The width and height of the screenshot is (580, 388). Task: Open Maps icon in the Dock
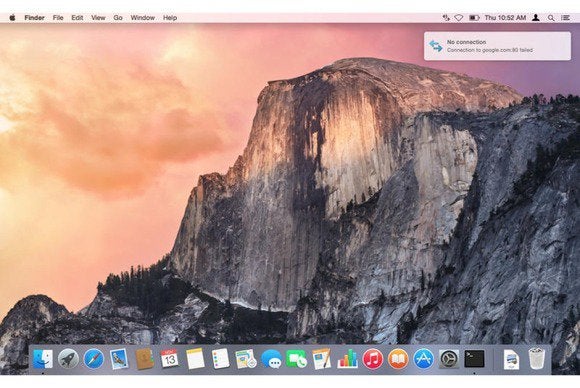pos(246,359)
